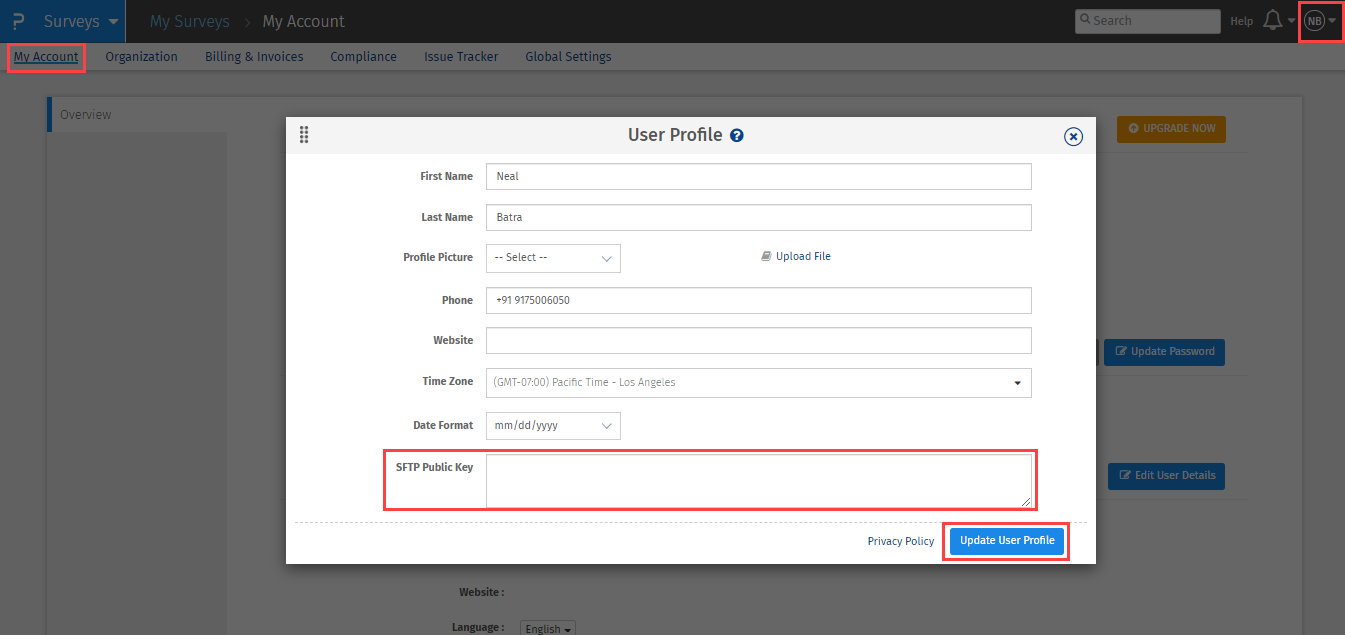Go to the Compliance tab
The height and width of the screenshot is (635, 1345).
(x=363, y=57)
